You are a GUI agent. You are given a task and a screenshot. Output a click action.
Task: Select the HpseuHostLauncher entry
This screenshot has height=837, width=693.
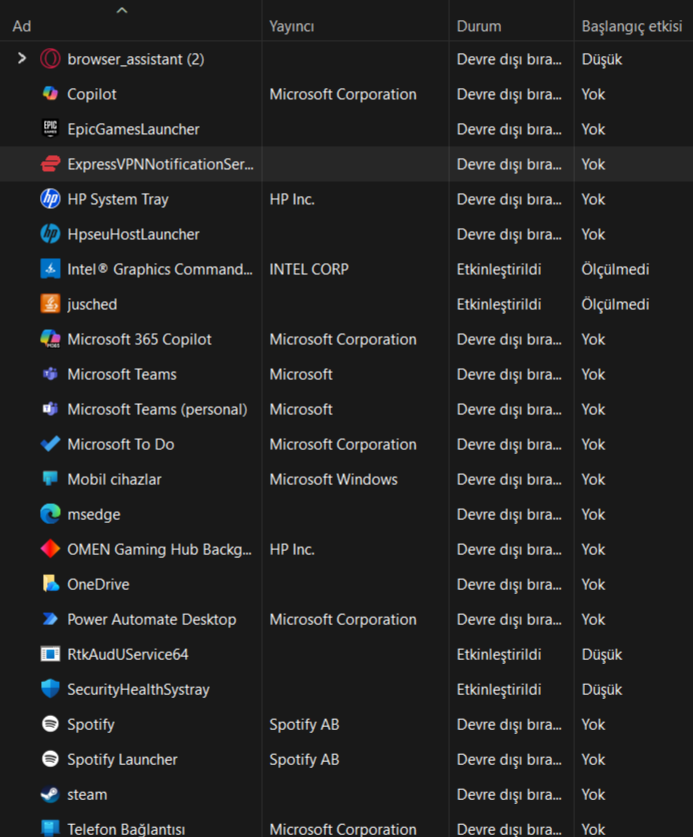coord(133,234)
